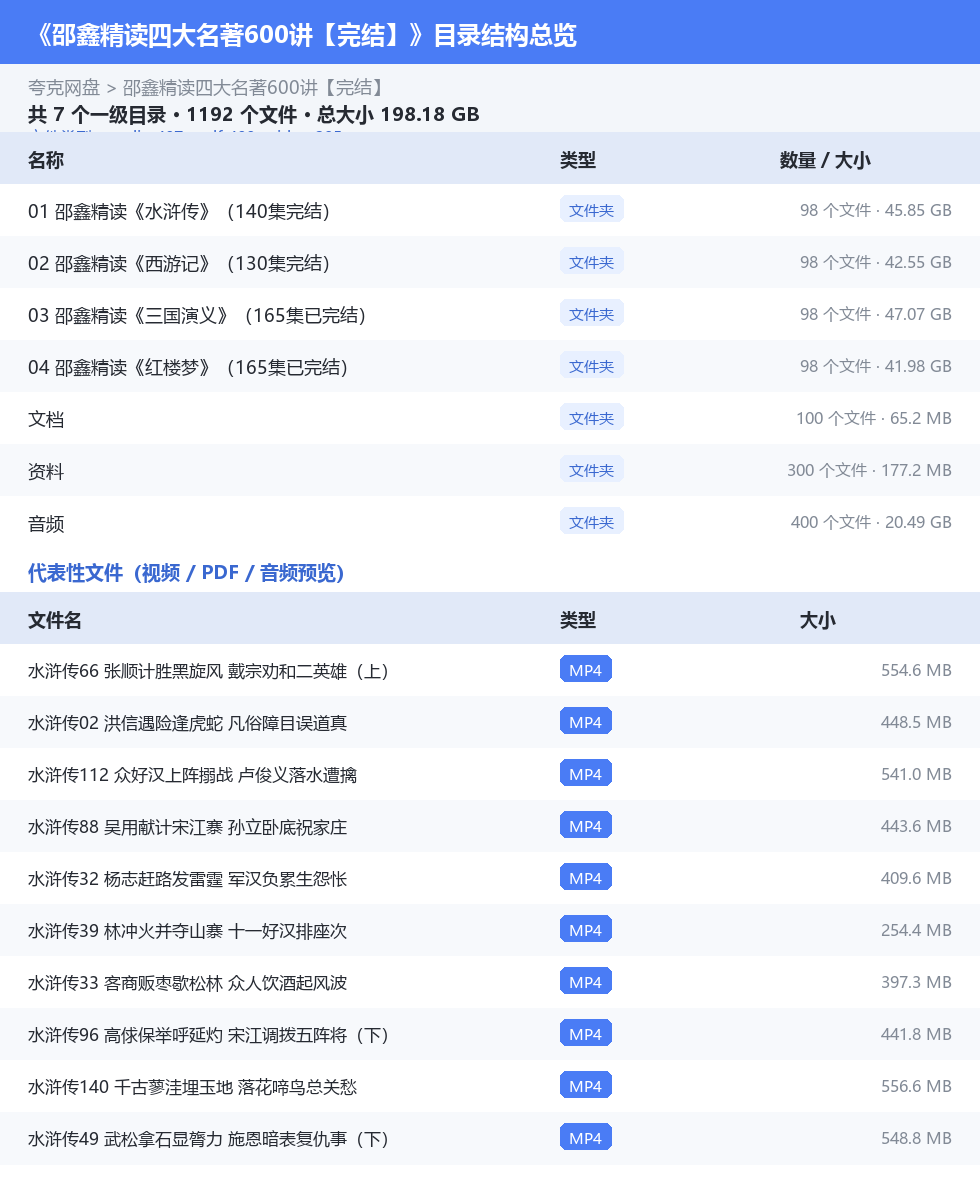Click summary text 共 7 个一级目录
This screenshot has width=980, height=1196.
97,114
